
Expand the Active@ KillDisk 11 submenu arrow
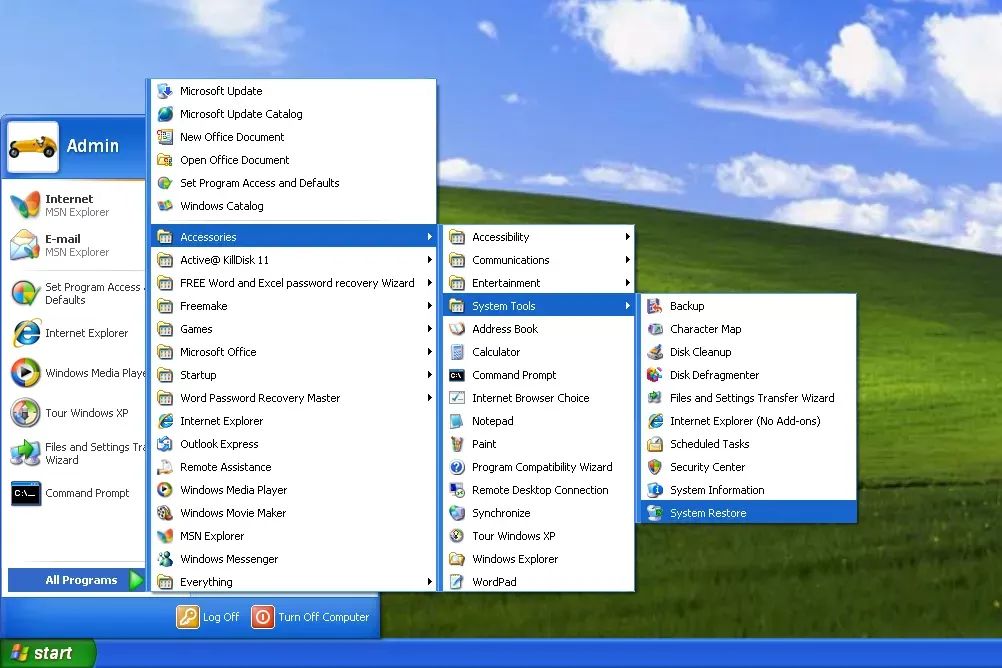429,260
